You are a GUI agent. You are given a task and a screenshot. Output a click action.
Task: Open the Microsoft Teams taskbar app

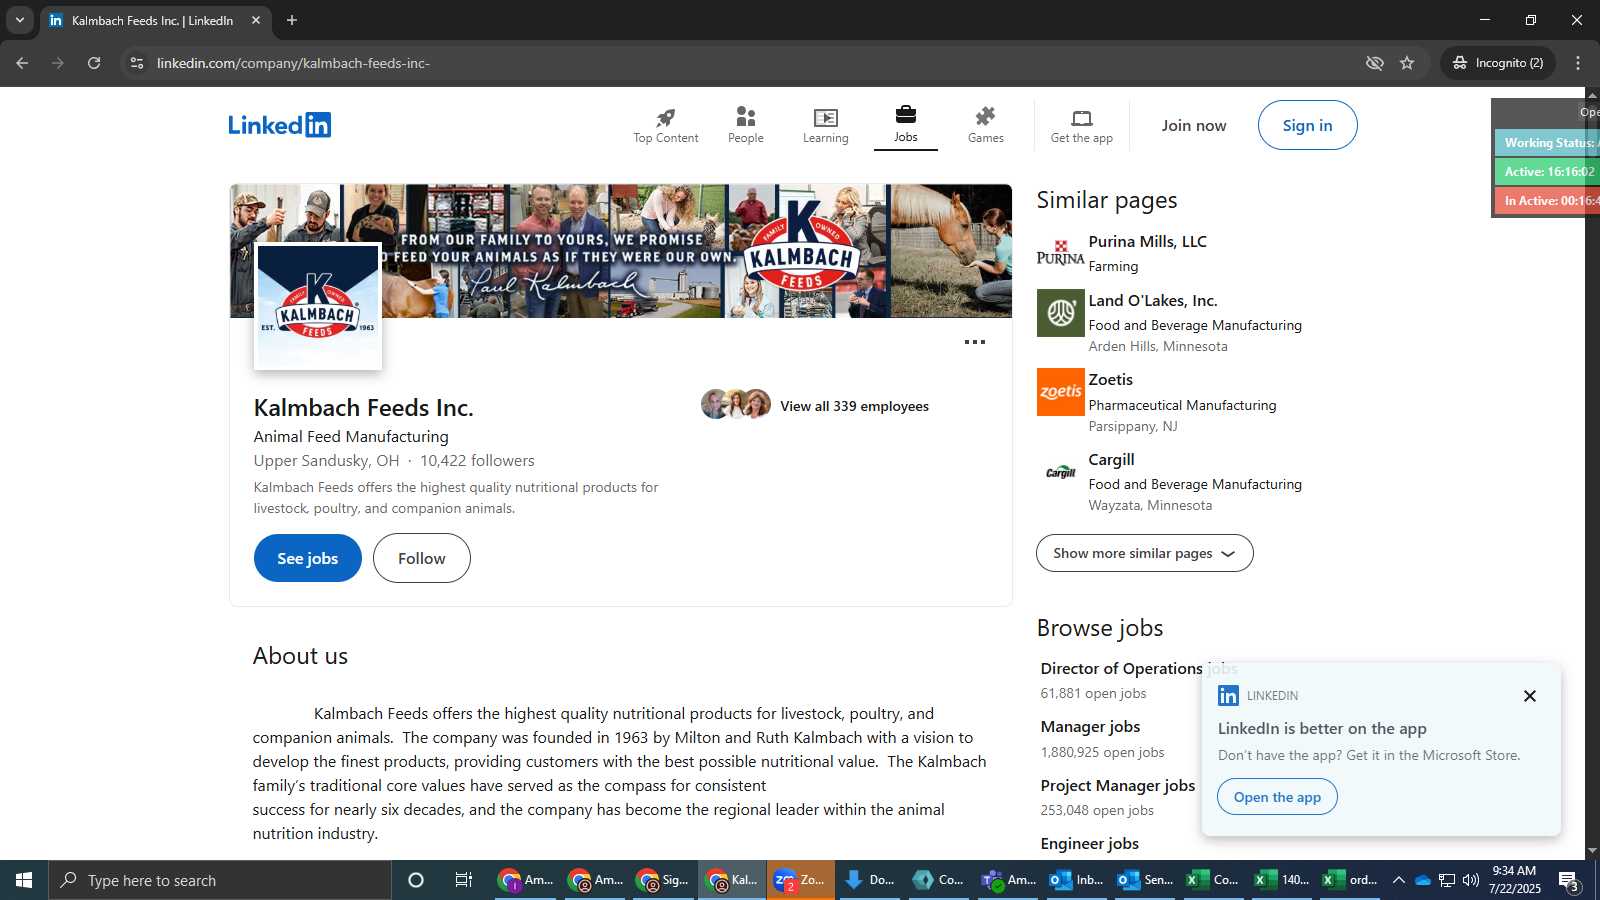tap(1009, 880)
